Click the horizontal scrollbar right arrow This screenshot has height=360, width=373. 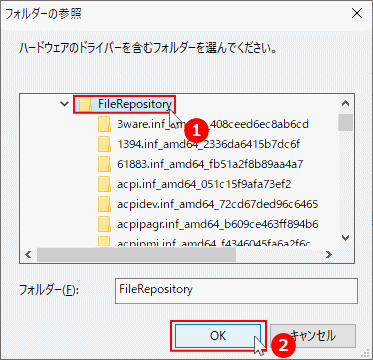click(329, 255)
